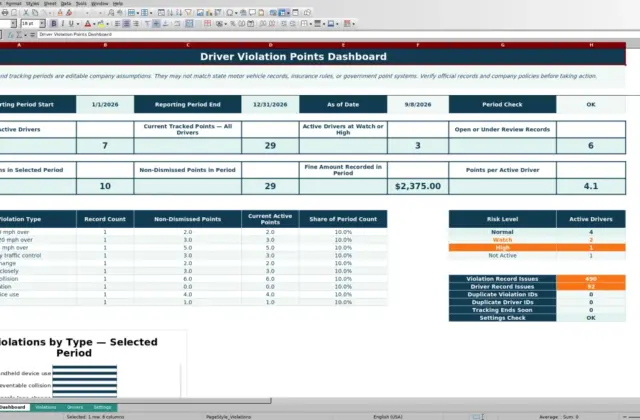Viewport: 640px width, 420px height.
Task: Open Sum function dropdown arrow
Action: [25, 35]
